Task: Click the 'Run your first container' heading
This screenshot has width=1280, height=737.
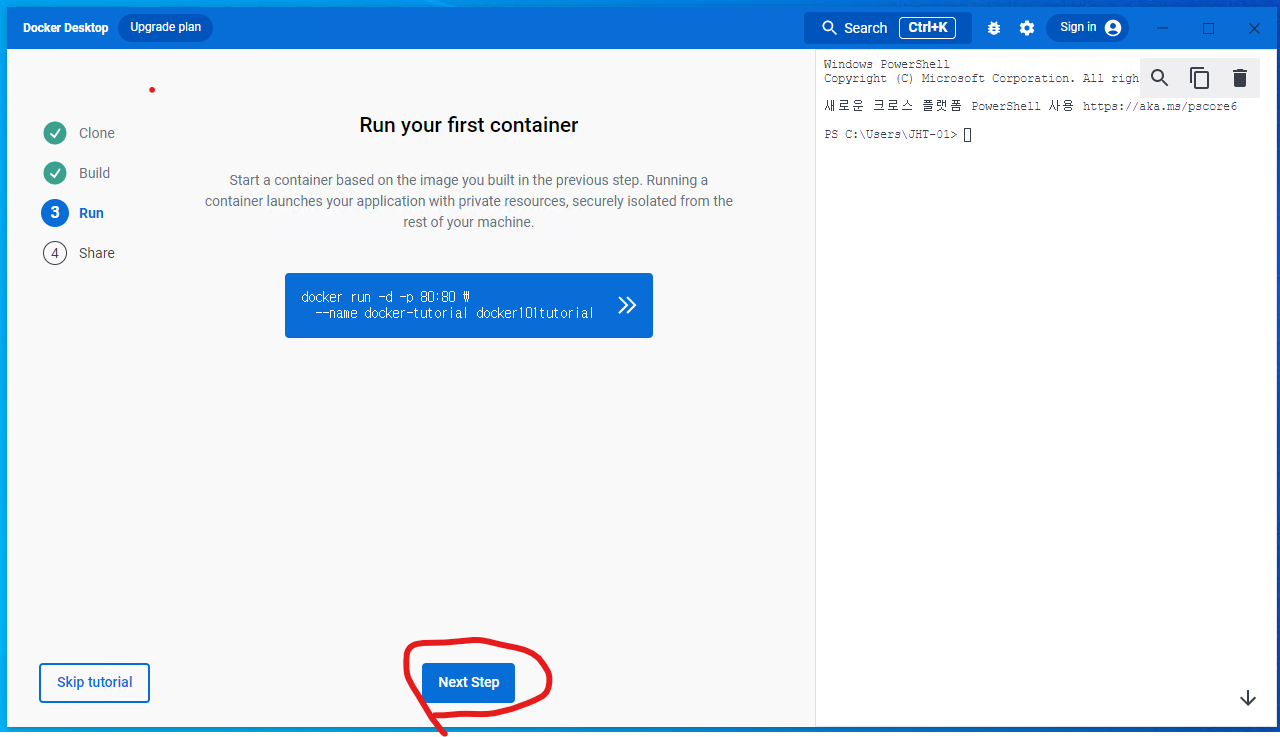Action: click(x=469, y=125)
